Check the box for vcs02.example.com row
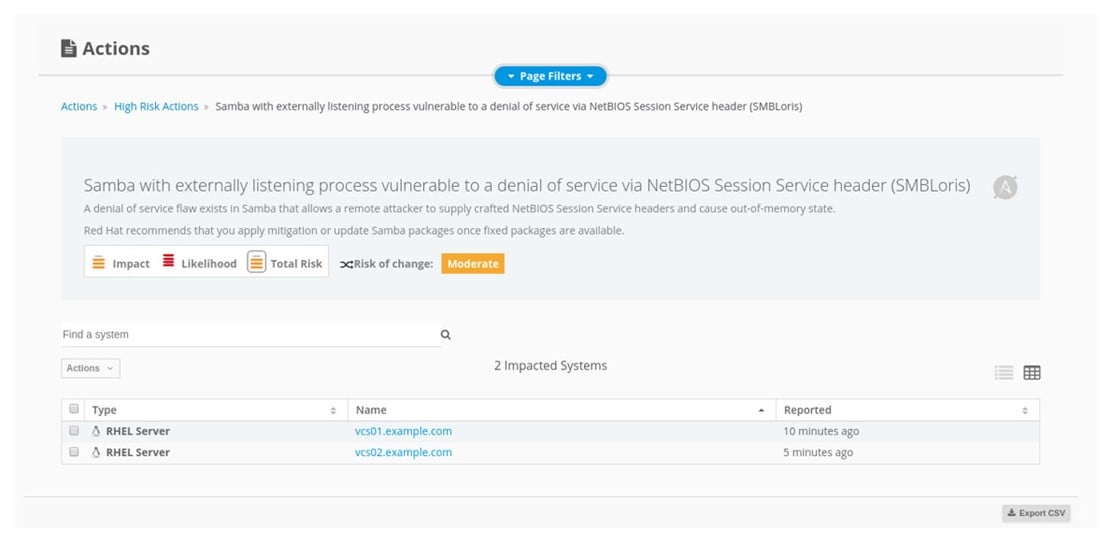1112x544 pixels. pyautogui.click(x=74, y=452)
